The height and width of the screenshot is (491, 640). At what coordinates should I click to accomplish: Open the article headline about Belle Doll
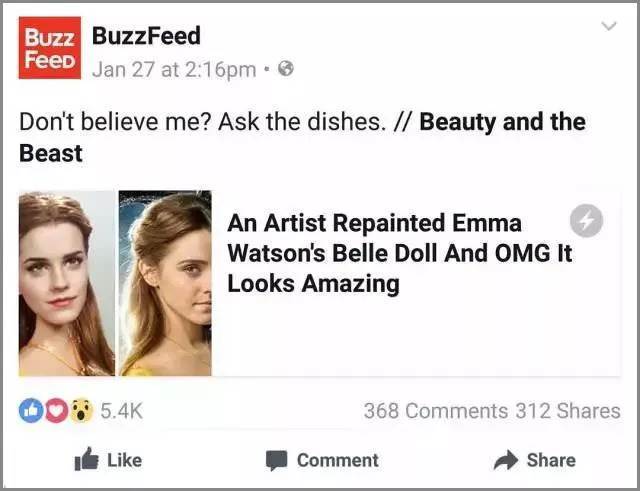click(x=399, y=253)
